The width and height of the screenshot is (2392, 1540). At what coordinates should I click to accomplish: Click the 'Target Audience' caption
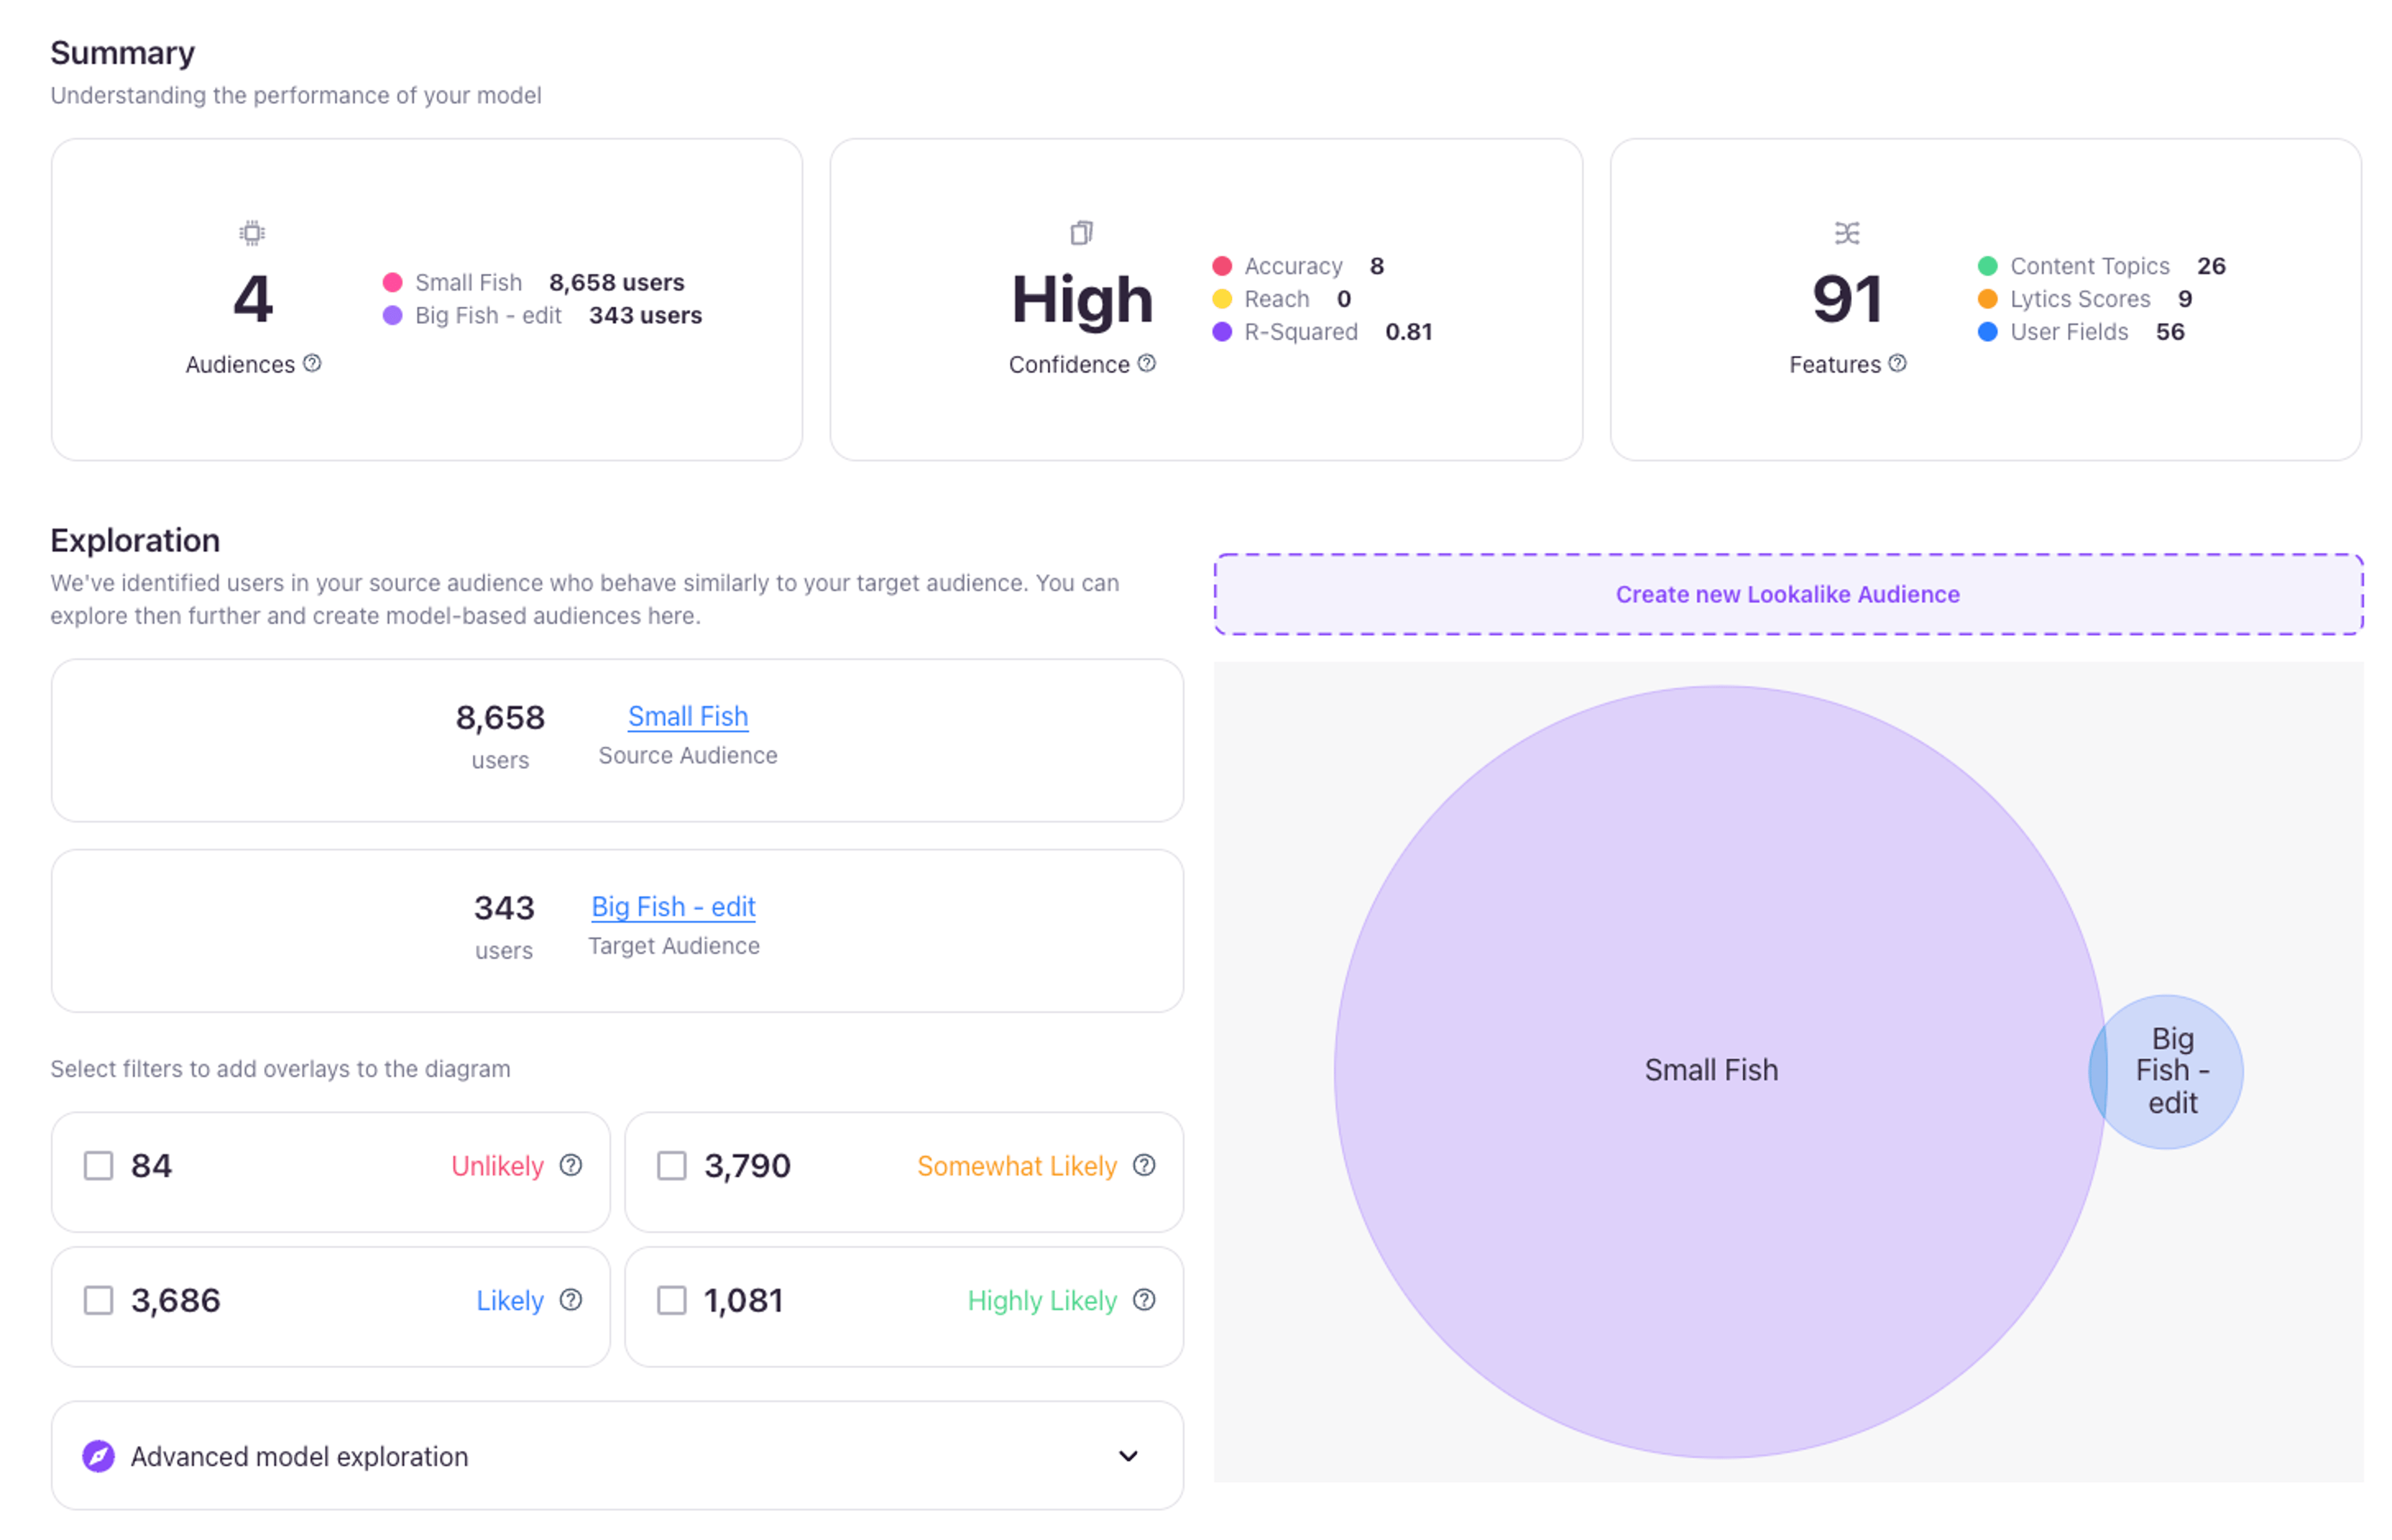click(673, 945)
